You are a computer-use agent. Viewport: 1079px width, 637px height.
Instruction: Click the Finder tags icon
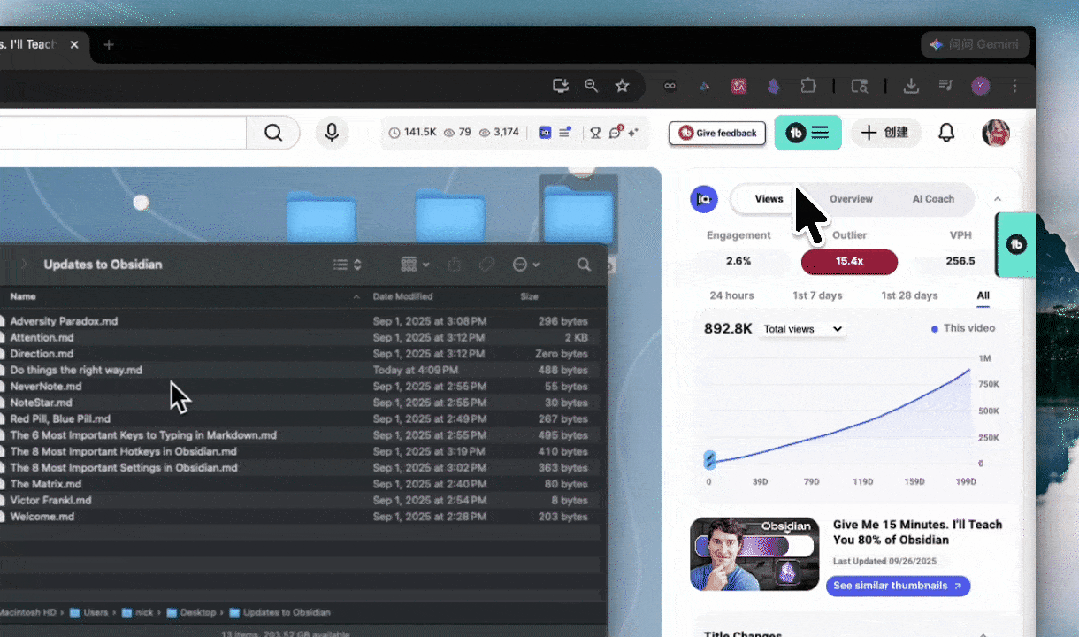pos(487,265)
